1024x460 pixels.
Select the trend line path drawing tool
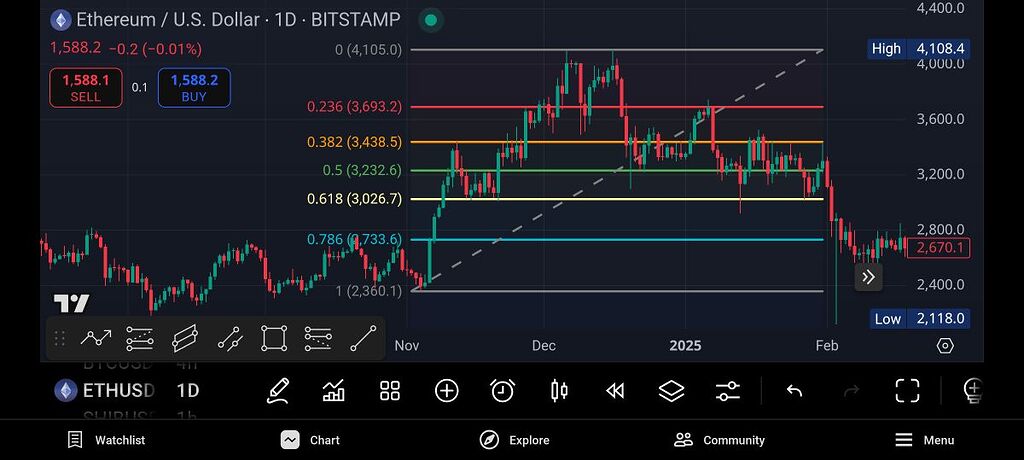click(96, 338)
